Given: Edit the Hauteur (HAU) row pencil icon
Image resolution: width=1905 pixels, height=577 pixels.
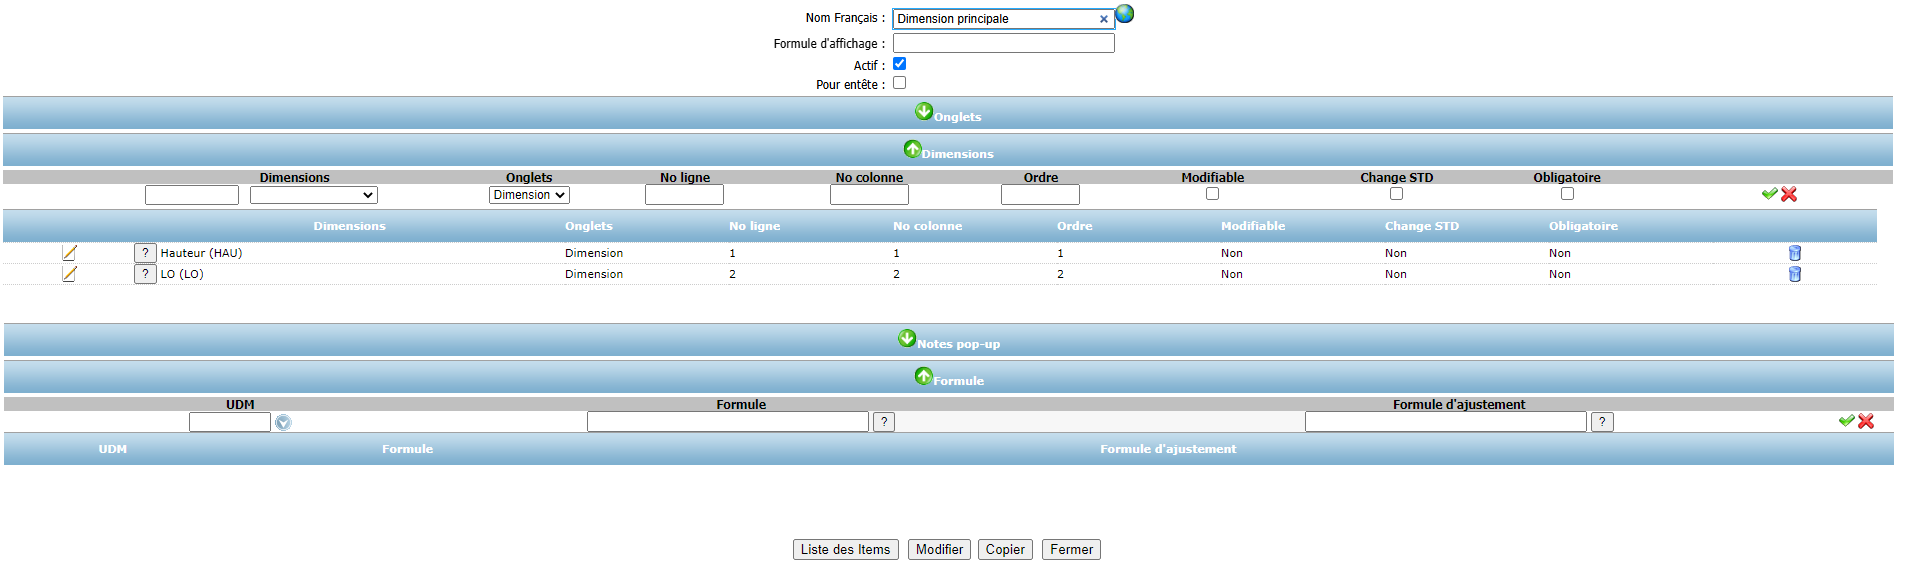Looking at the screenshot, I should (x=69, y=253).
